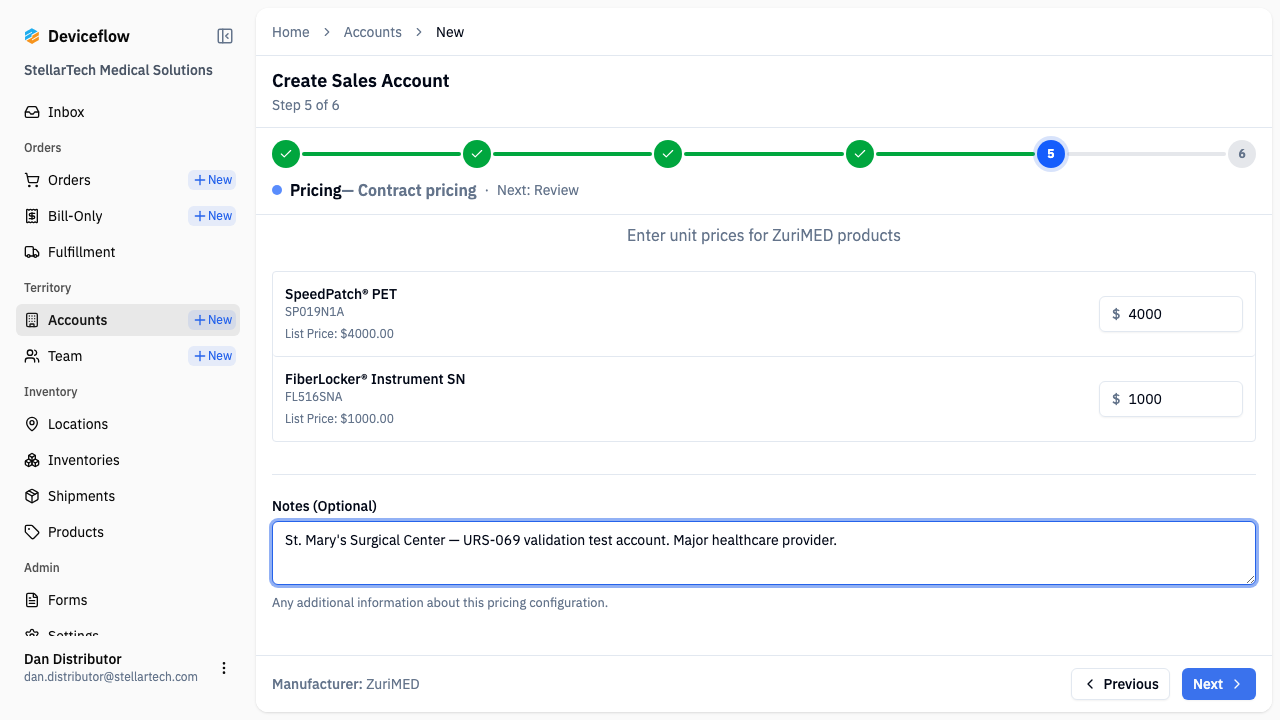Click SKU text 'FL516SNA'
The image size is (1280, 720).
pyautogui.click(x=313, y=397)
